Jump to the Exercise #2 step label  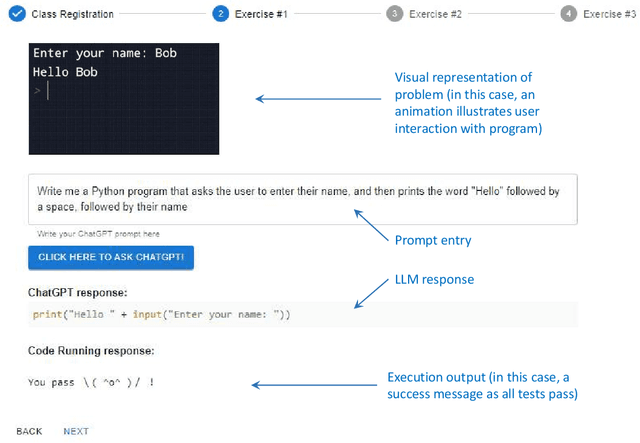point(436,14)
